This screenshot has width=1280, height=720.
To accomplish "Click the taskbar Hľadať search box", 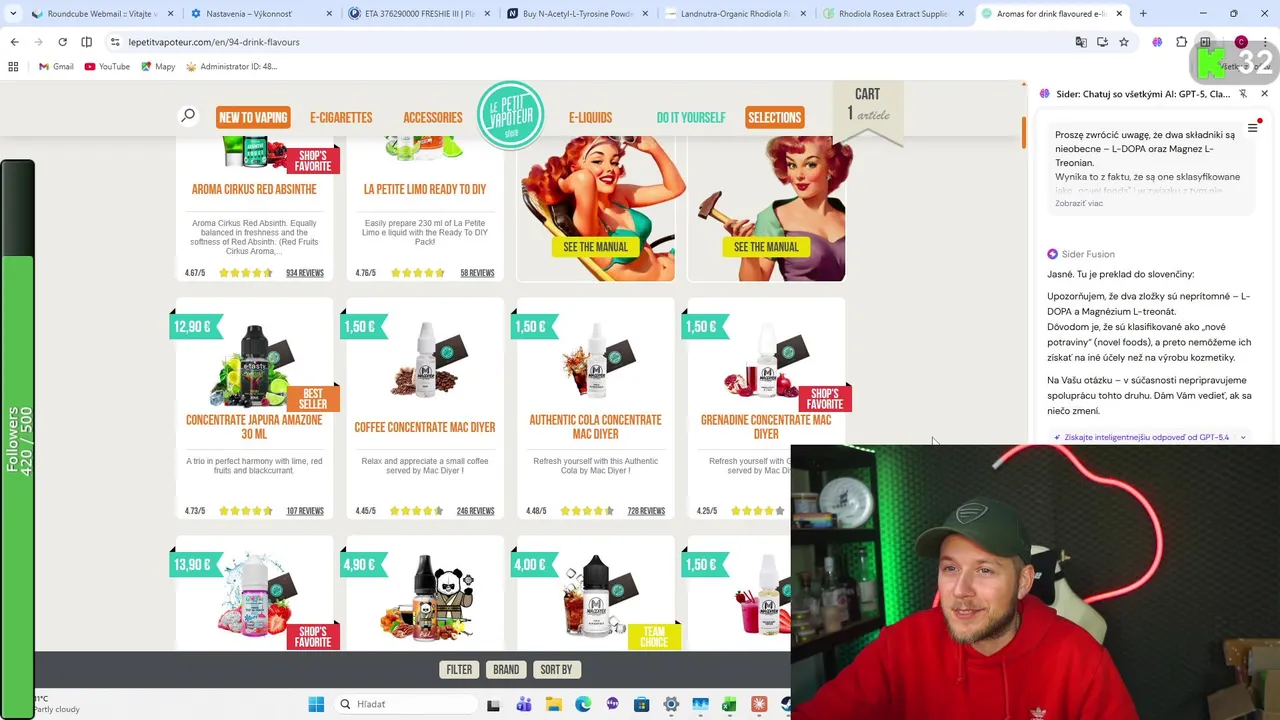I will coord(406,704).
